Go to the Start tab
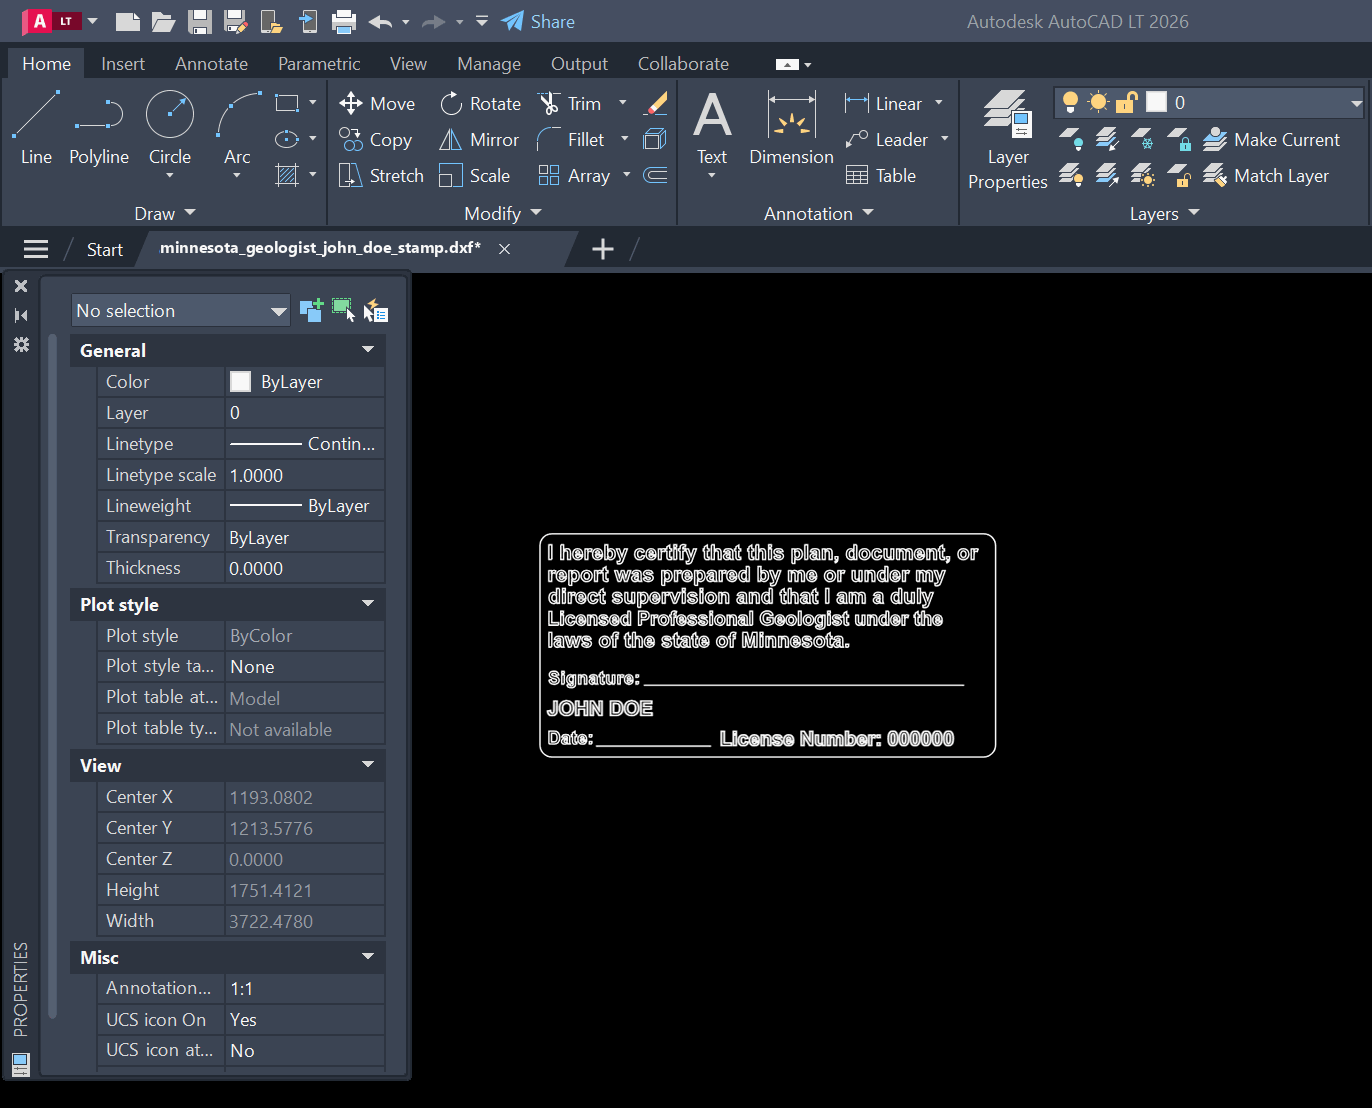This screenshot has width=1372, height=1108. point(104,249)
